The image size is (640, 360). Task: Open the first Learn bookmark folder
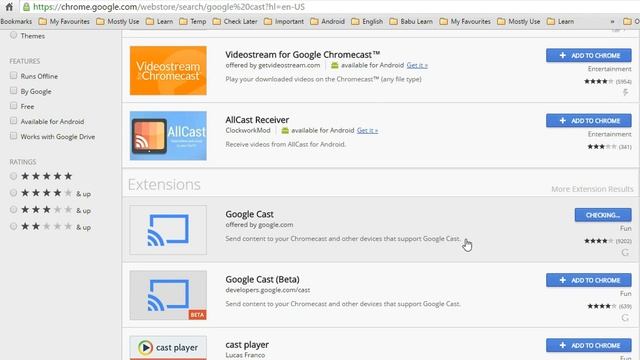pyautogui.click(x=160, y=22)
